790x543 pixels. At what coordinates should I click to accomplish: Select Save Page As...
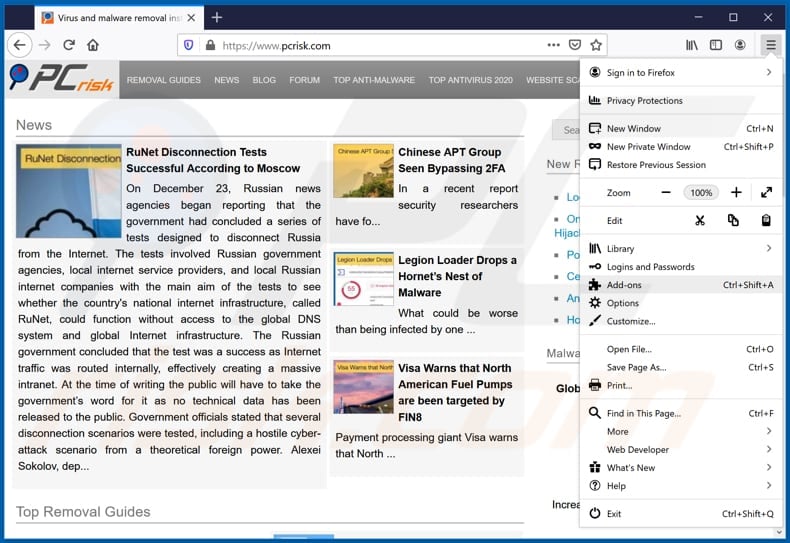681,367
